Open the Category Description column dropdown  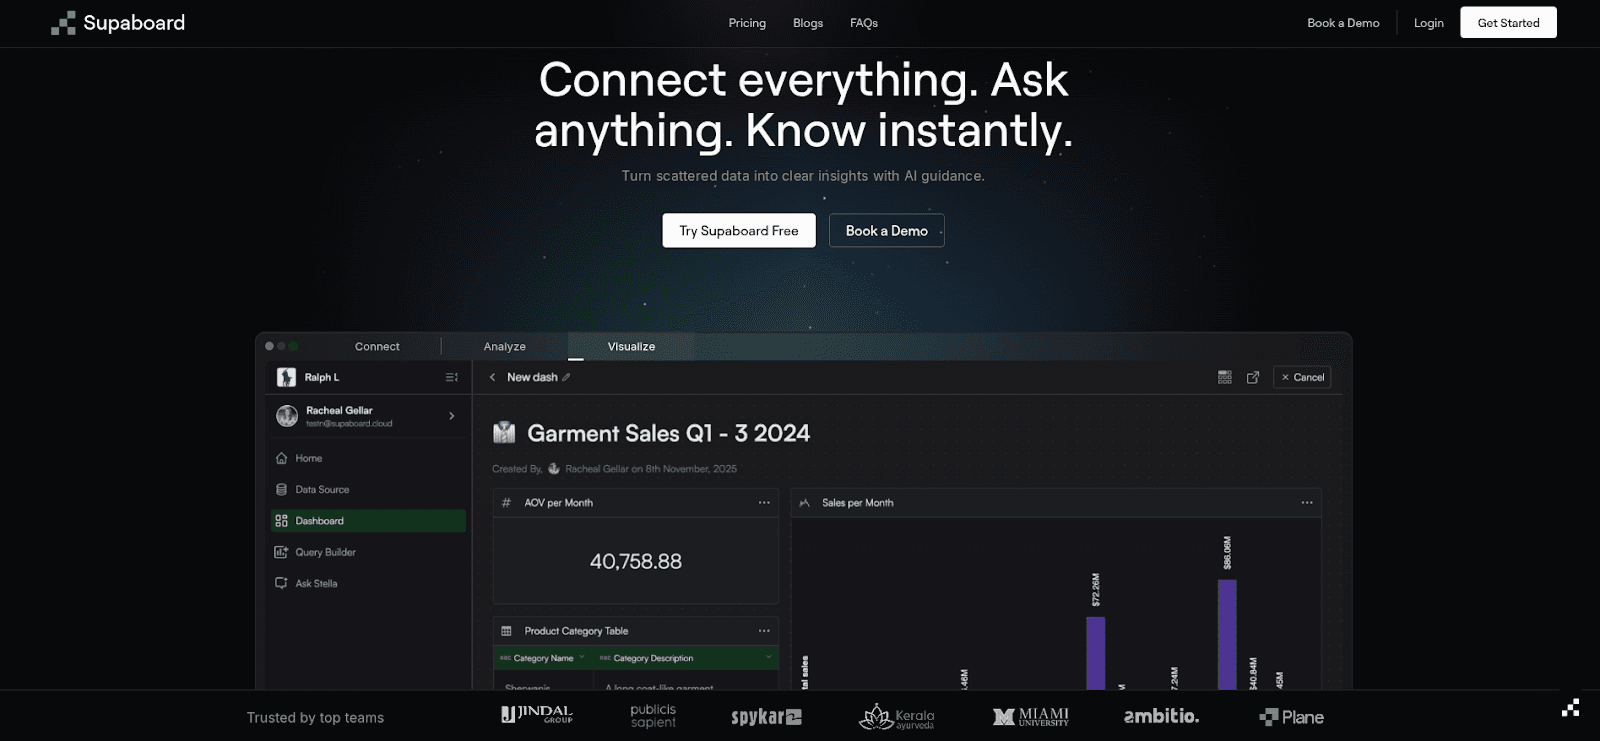tap(769, 657)
